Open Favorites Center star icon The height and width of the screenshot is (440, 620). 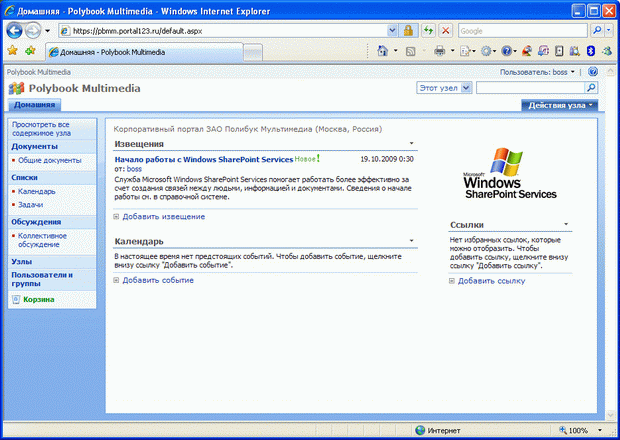point(12,51)
